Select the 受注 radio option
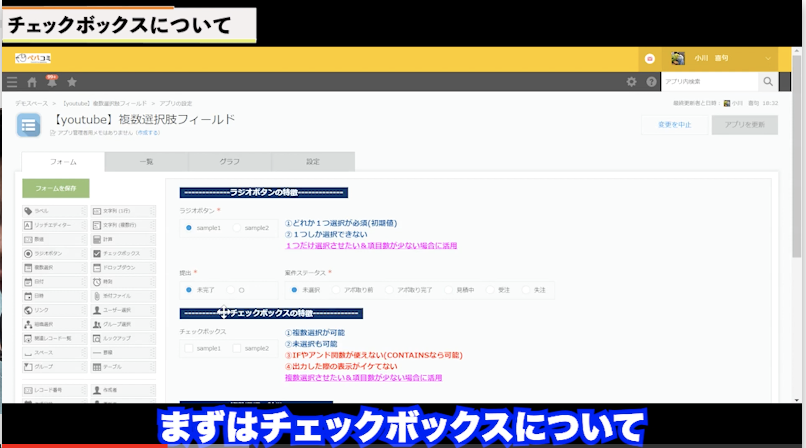 click(490, 289)
